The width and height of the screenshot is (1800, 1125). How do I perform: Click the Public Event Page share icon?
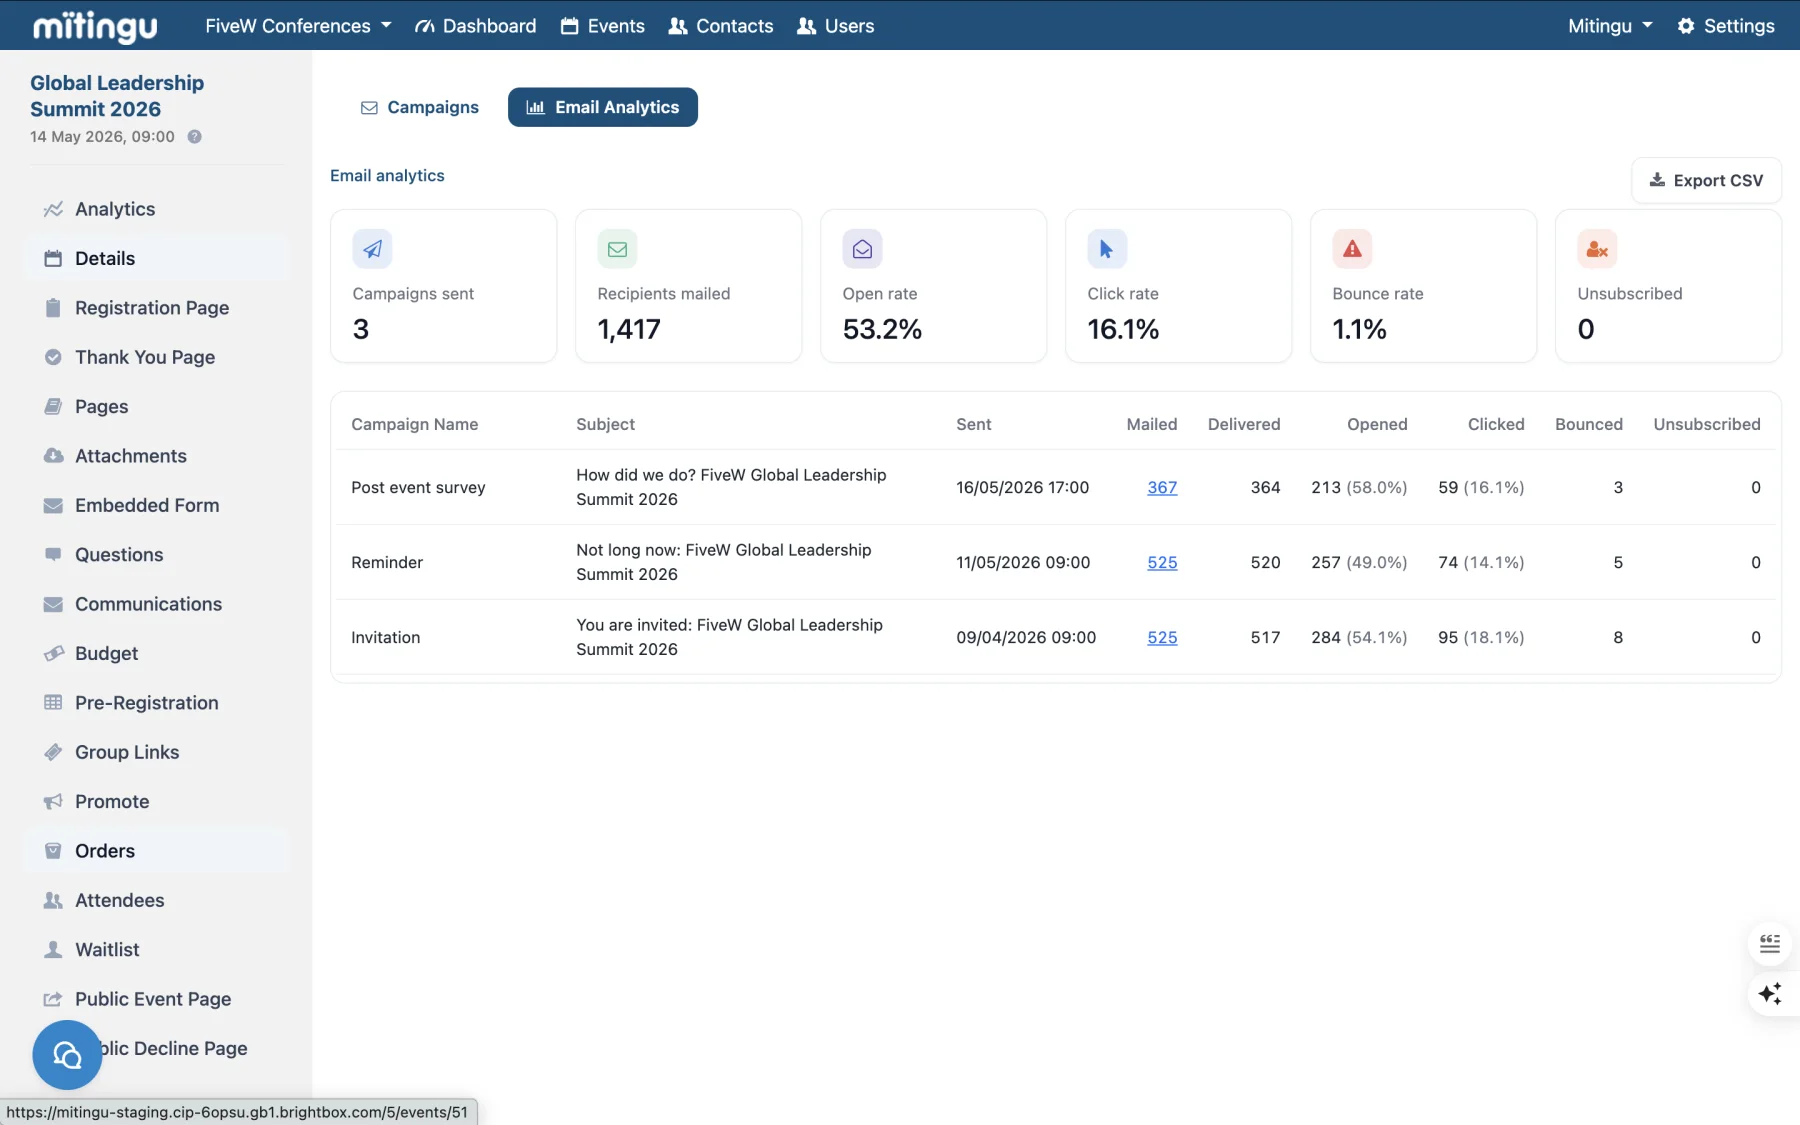(x=53, y=999)
